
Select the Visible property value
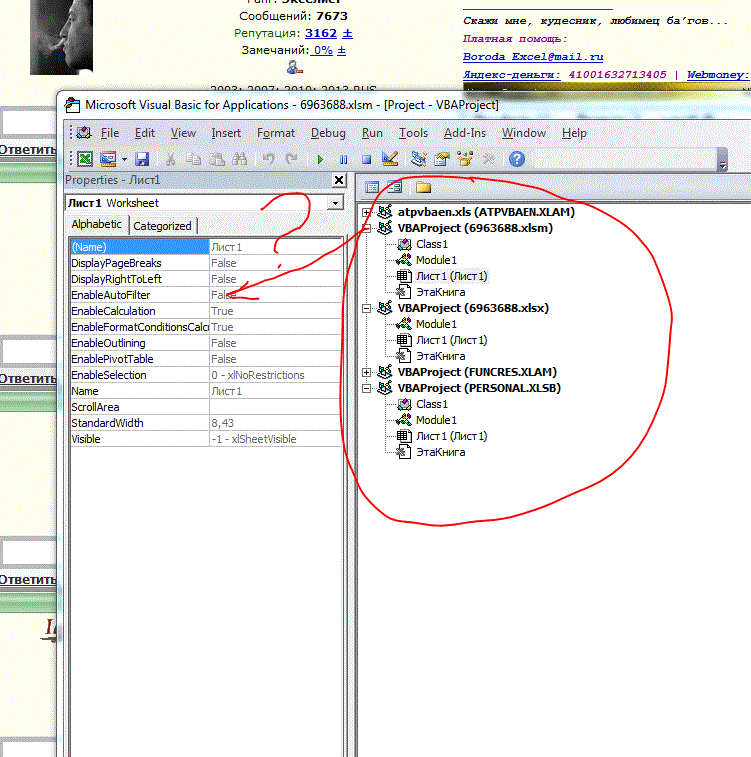click(276, 439)
